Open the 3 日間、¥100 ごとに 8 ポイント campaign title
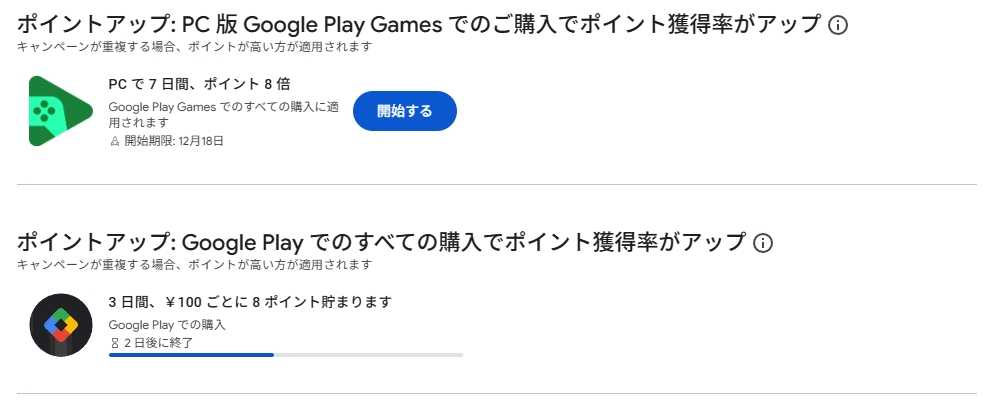This screenshot has width=990, height=413. click(250, 301)
